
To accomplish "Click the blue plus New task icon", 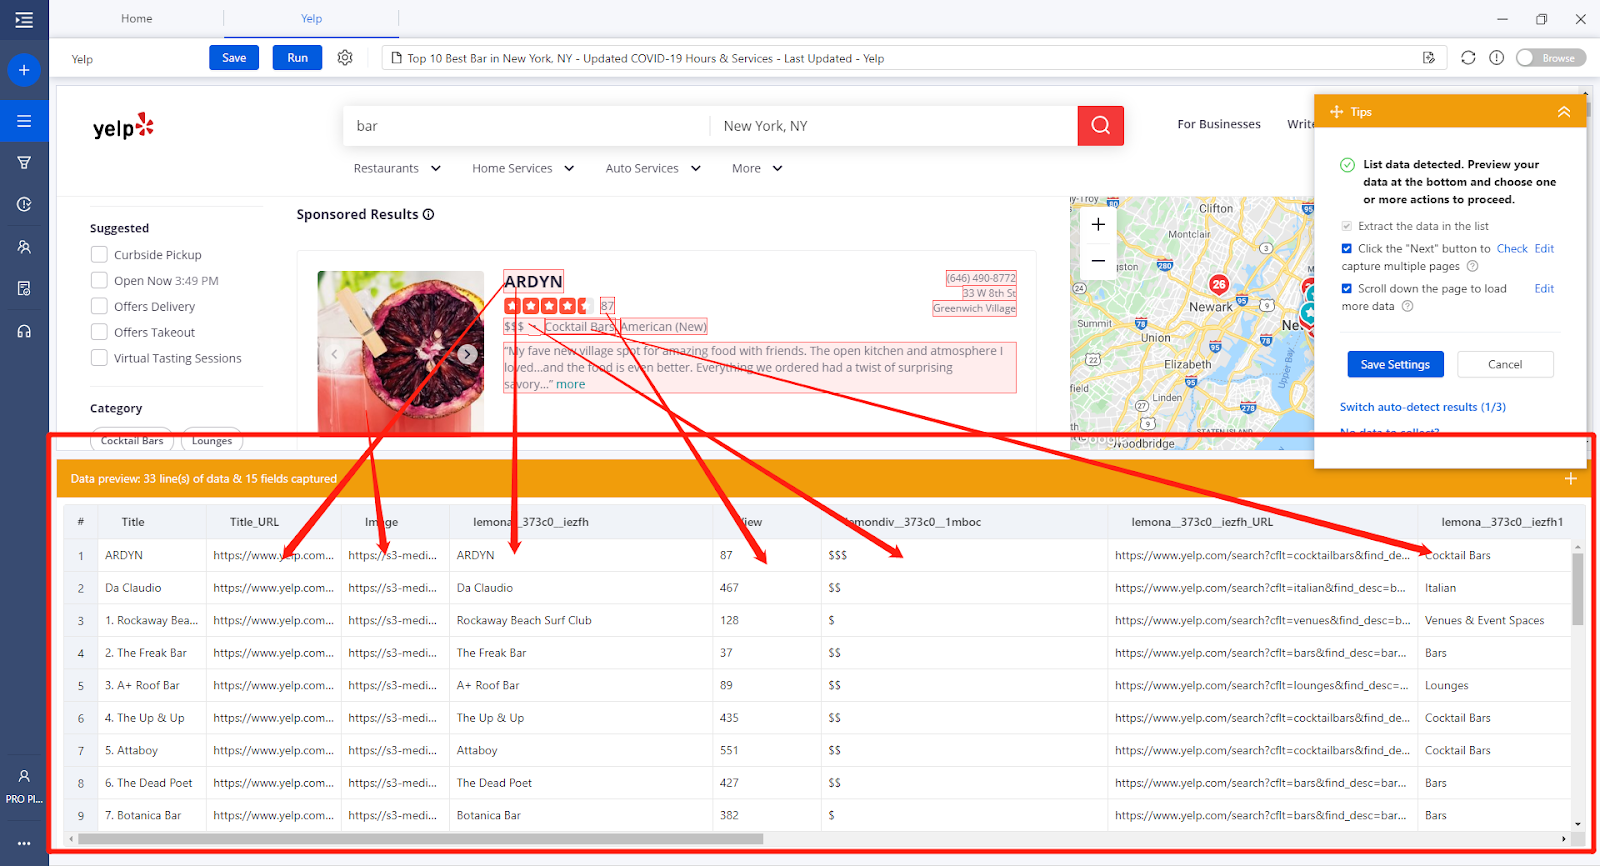I will click(x=24, y=70).
